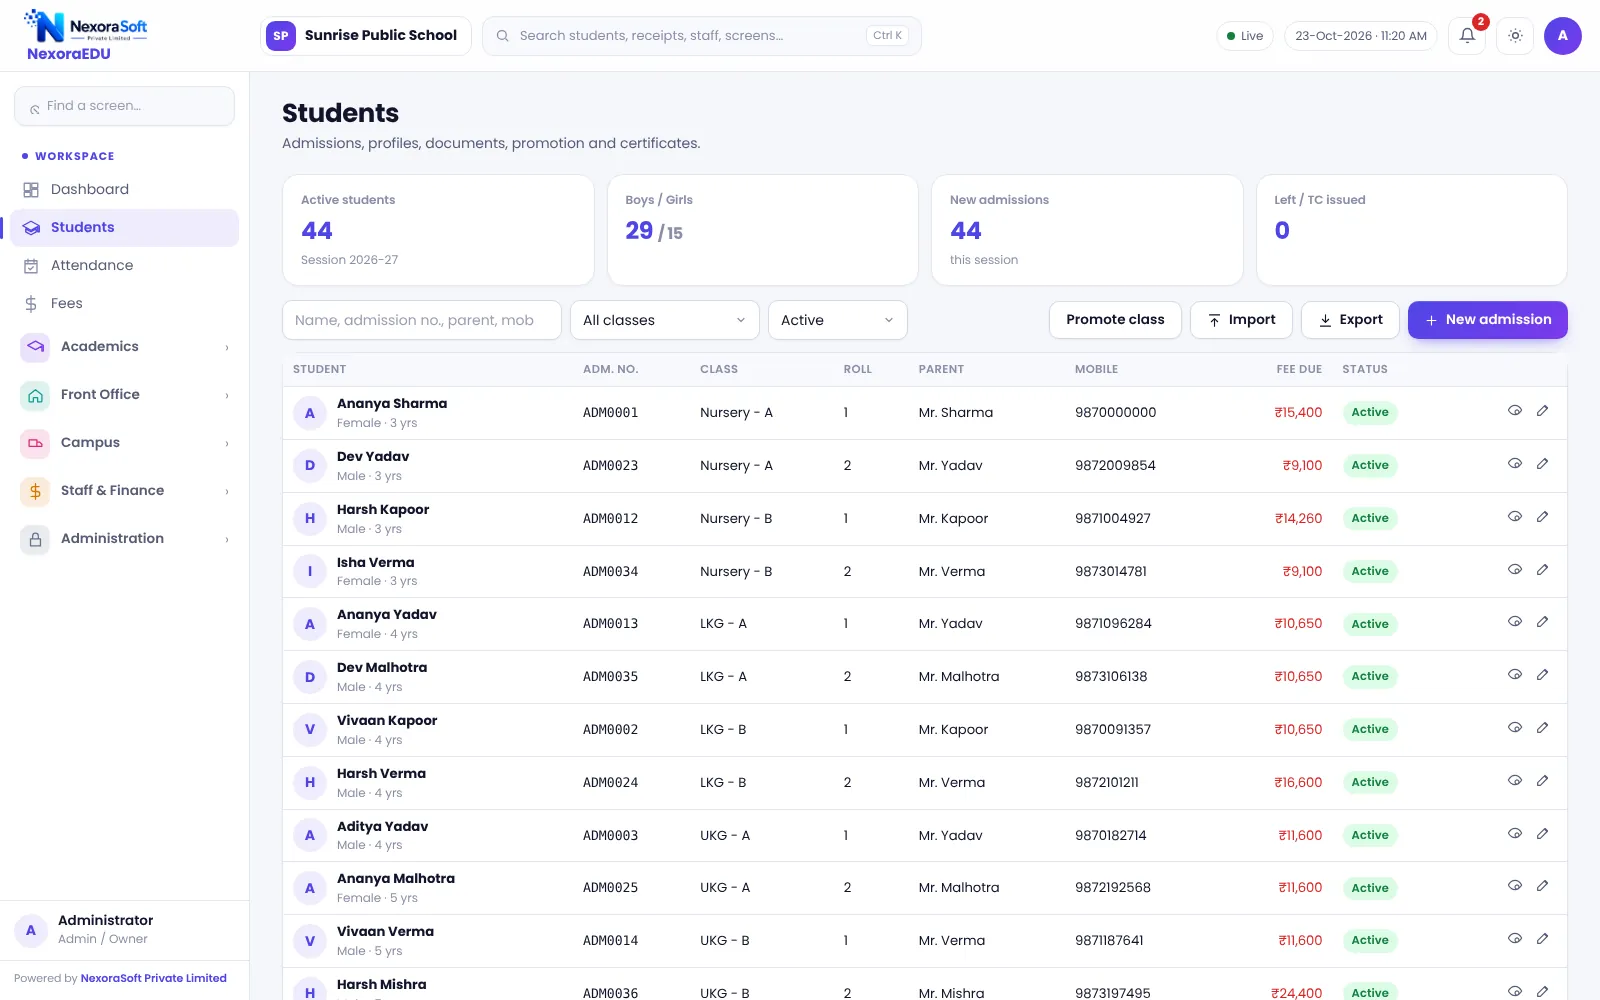This screenshot has height=1000, width=1600.
Task: Edit Aditya Yadav's record pencil icon
Action: [x=1543, y=834]
